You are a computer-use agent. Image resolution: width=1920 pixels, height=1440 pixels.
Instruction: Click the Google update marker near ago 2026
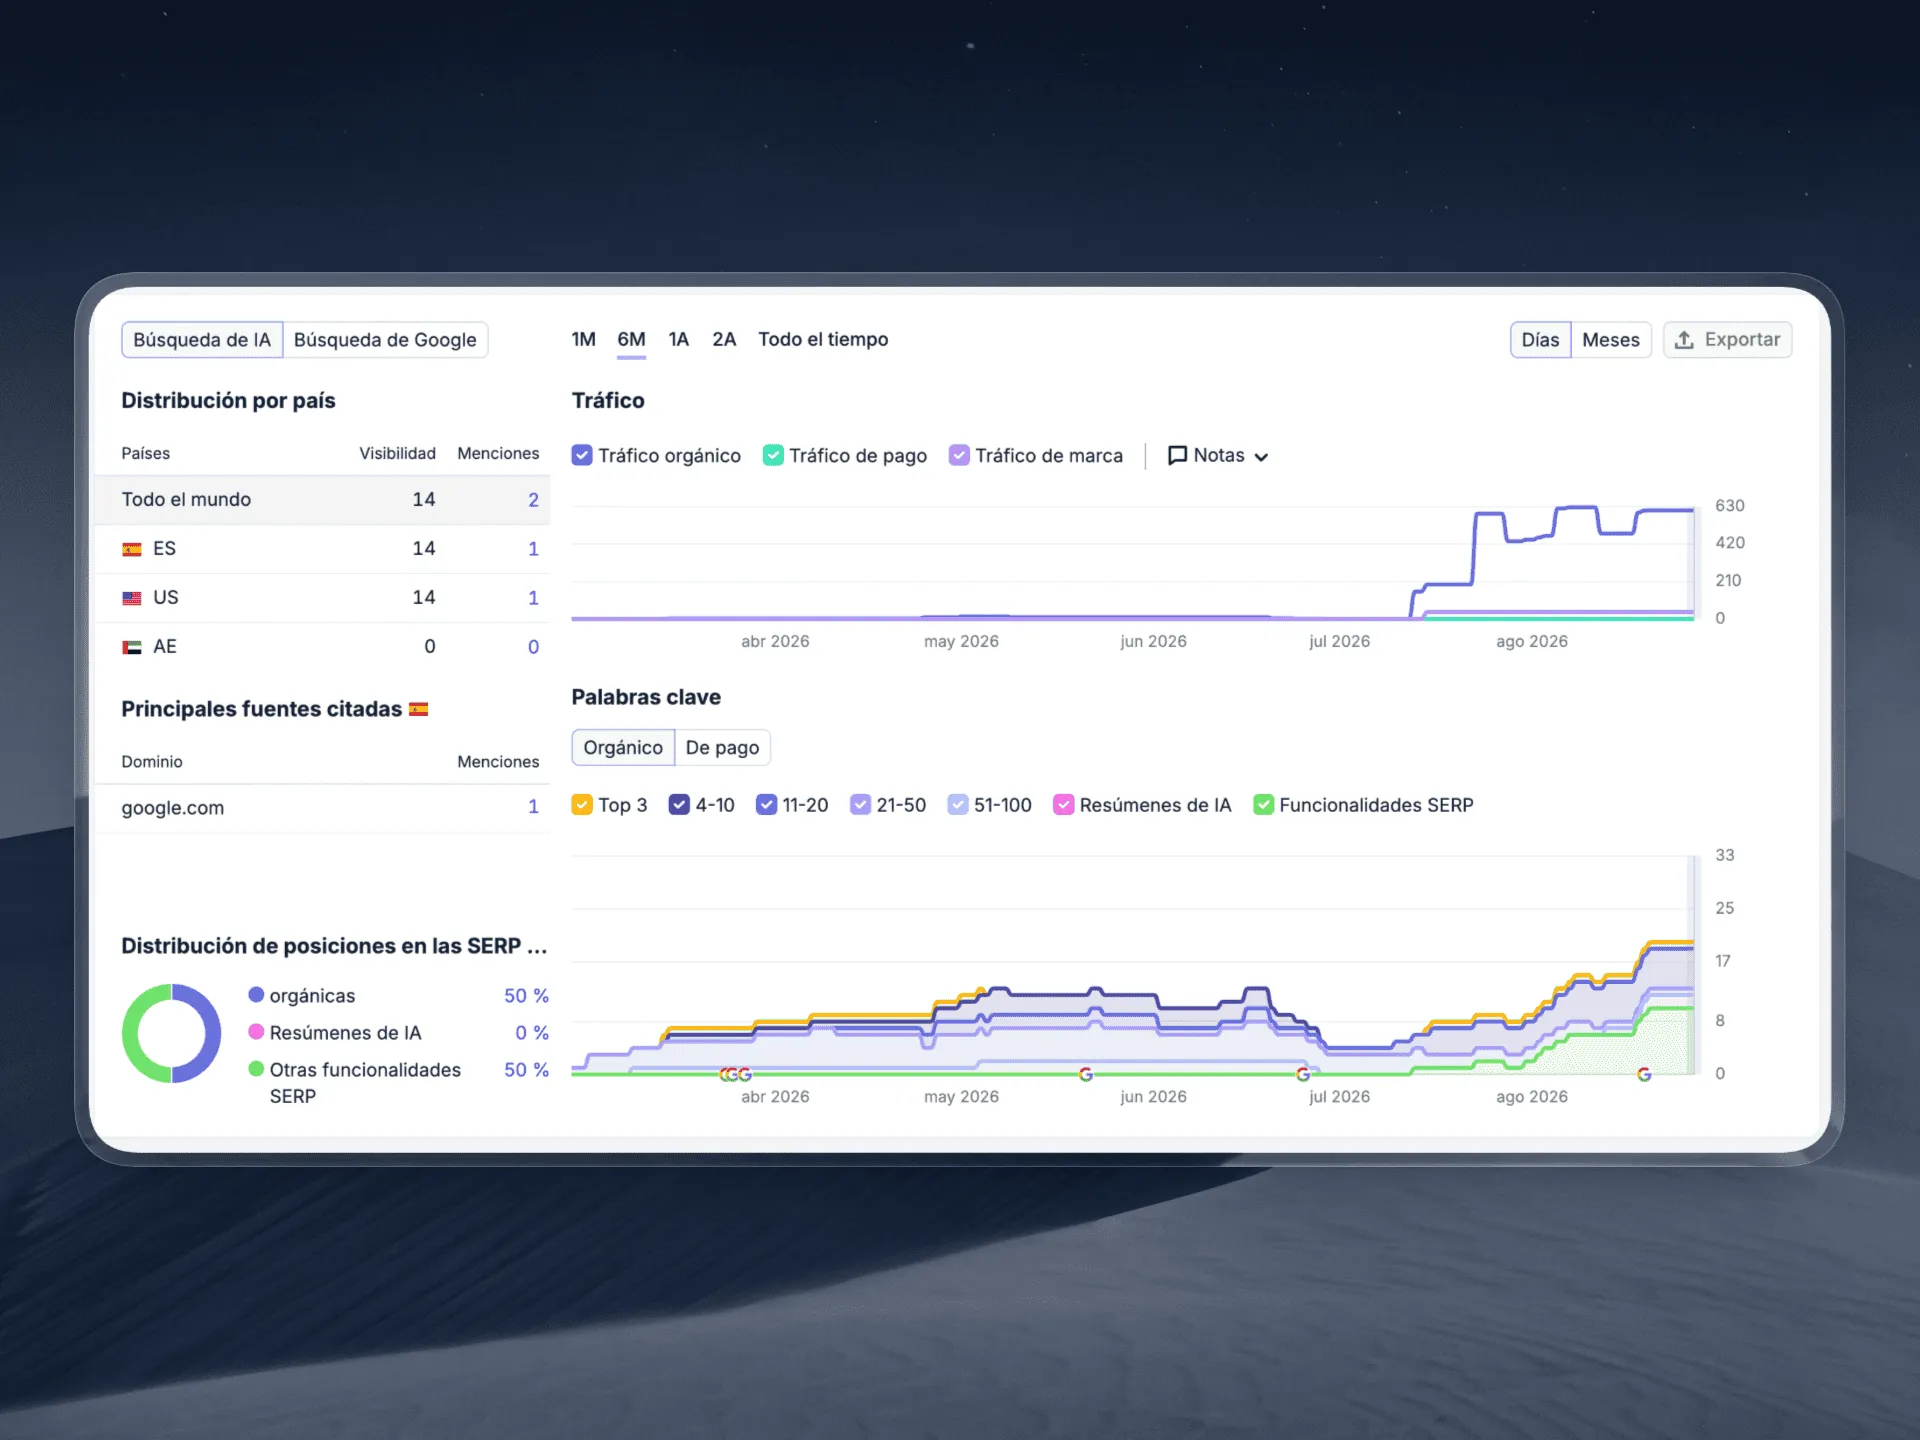tap(1644, 1074)
